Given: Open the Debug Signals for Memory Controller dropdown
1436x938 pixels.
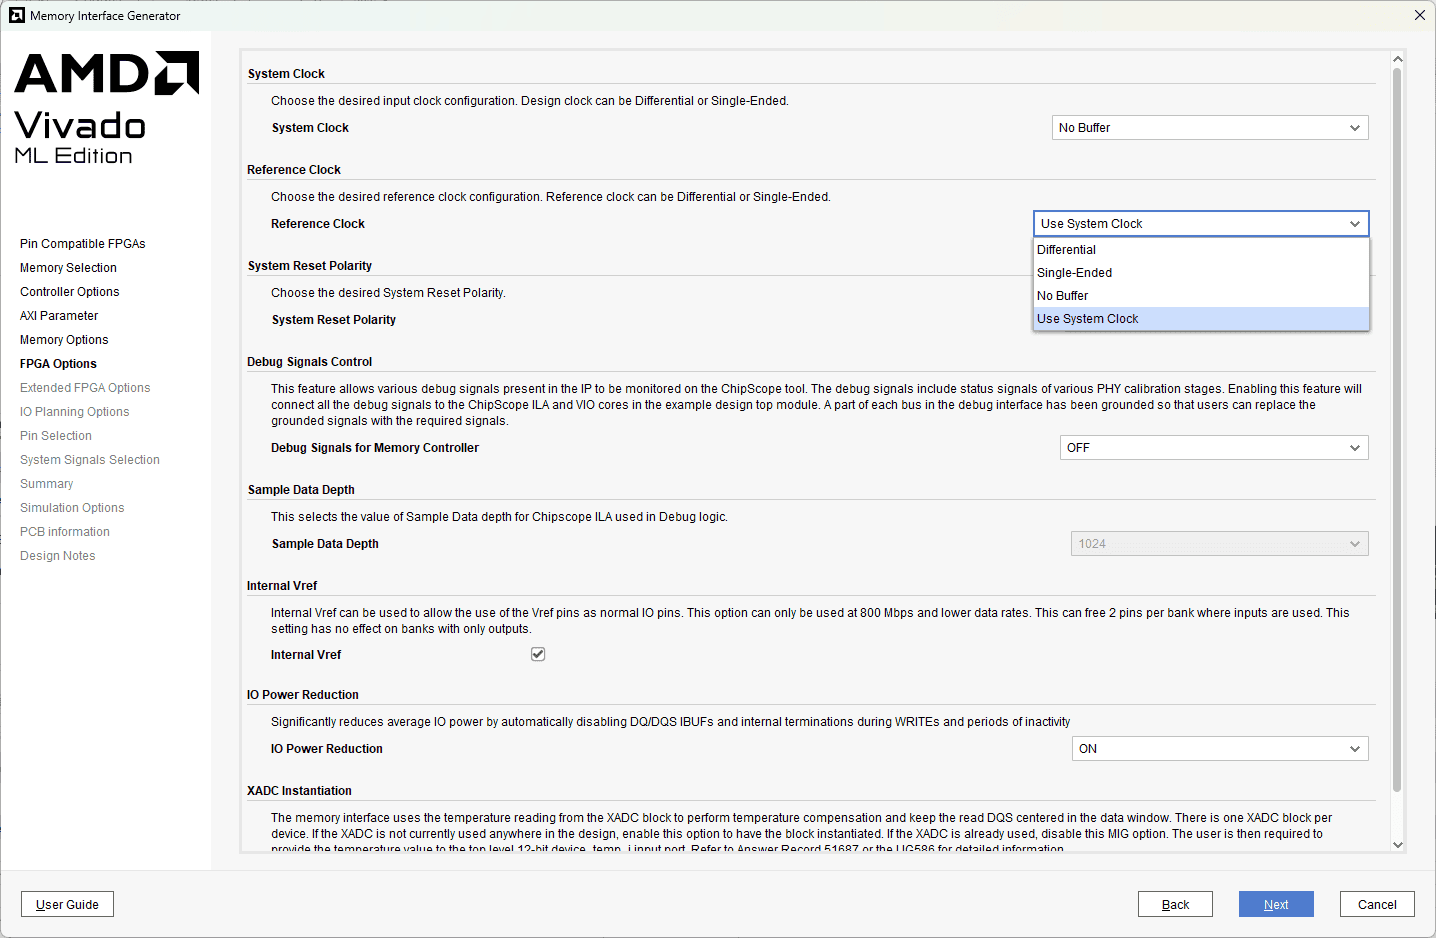Looking at the screenshot, I should [1213, 448].
